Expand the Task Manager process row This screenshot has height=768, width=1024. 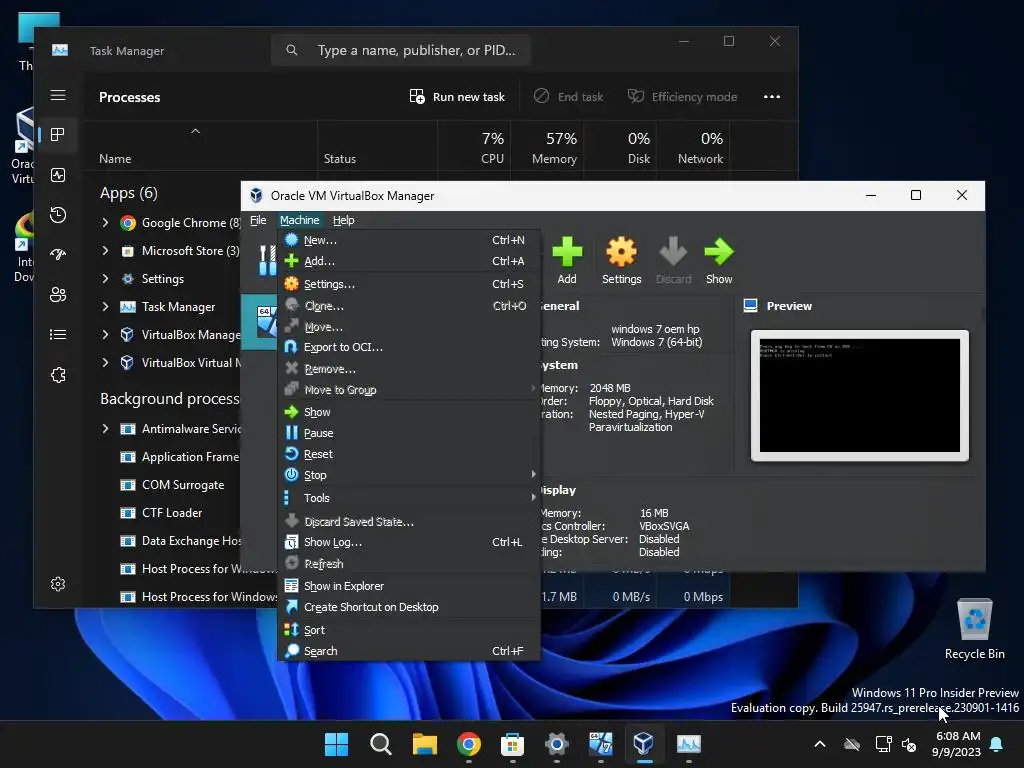[105, 306]
